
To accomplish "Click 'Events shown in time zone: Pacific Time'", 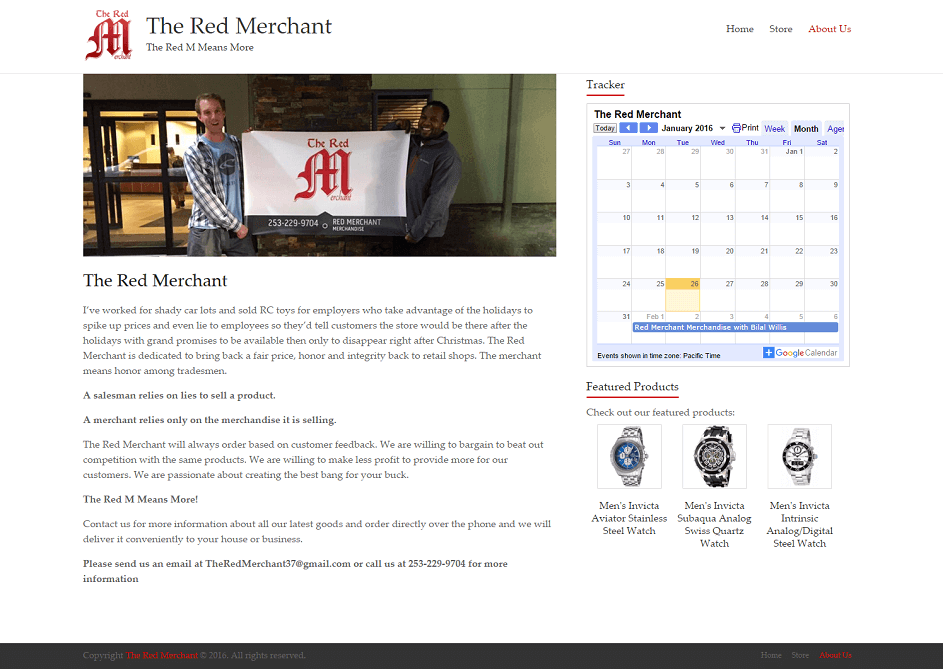I will 659,356.
